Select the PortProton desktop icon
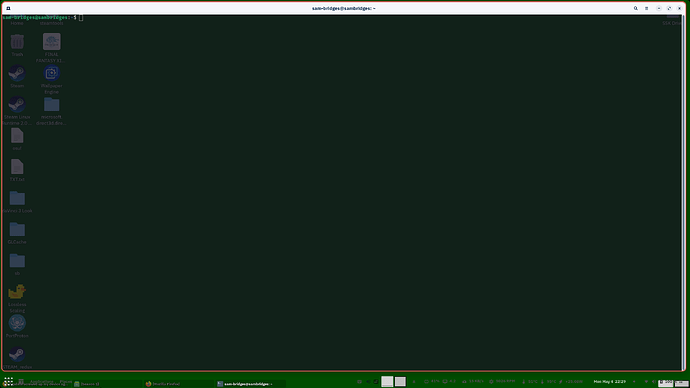The height and width of the screenshot is (388, 690). pyautogui.click(x=17, y=326)
